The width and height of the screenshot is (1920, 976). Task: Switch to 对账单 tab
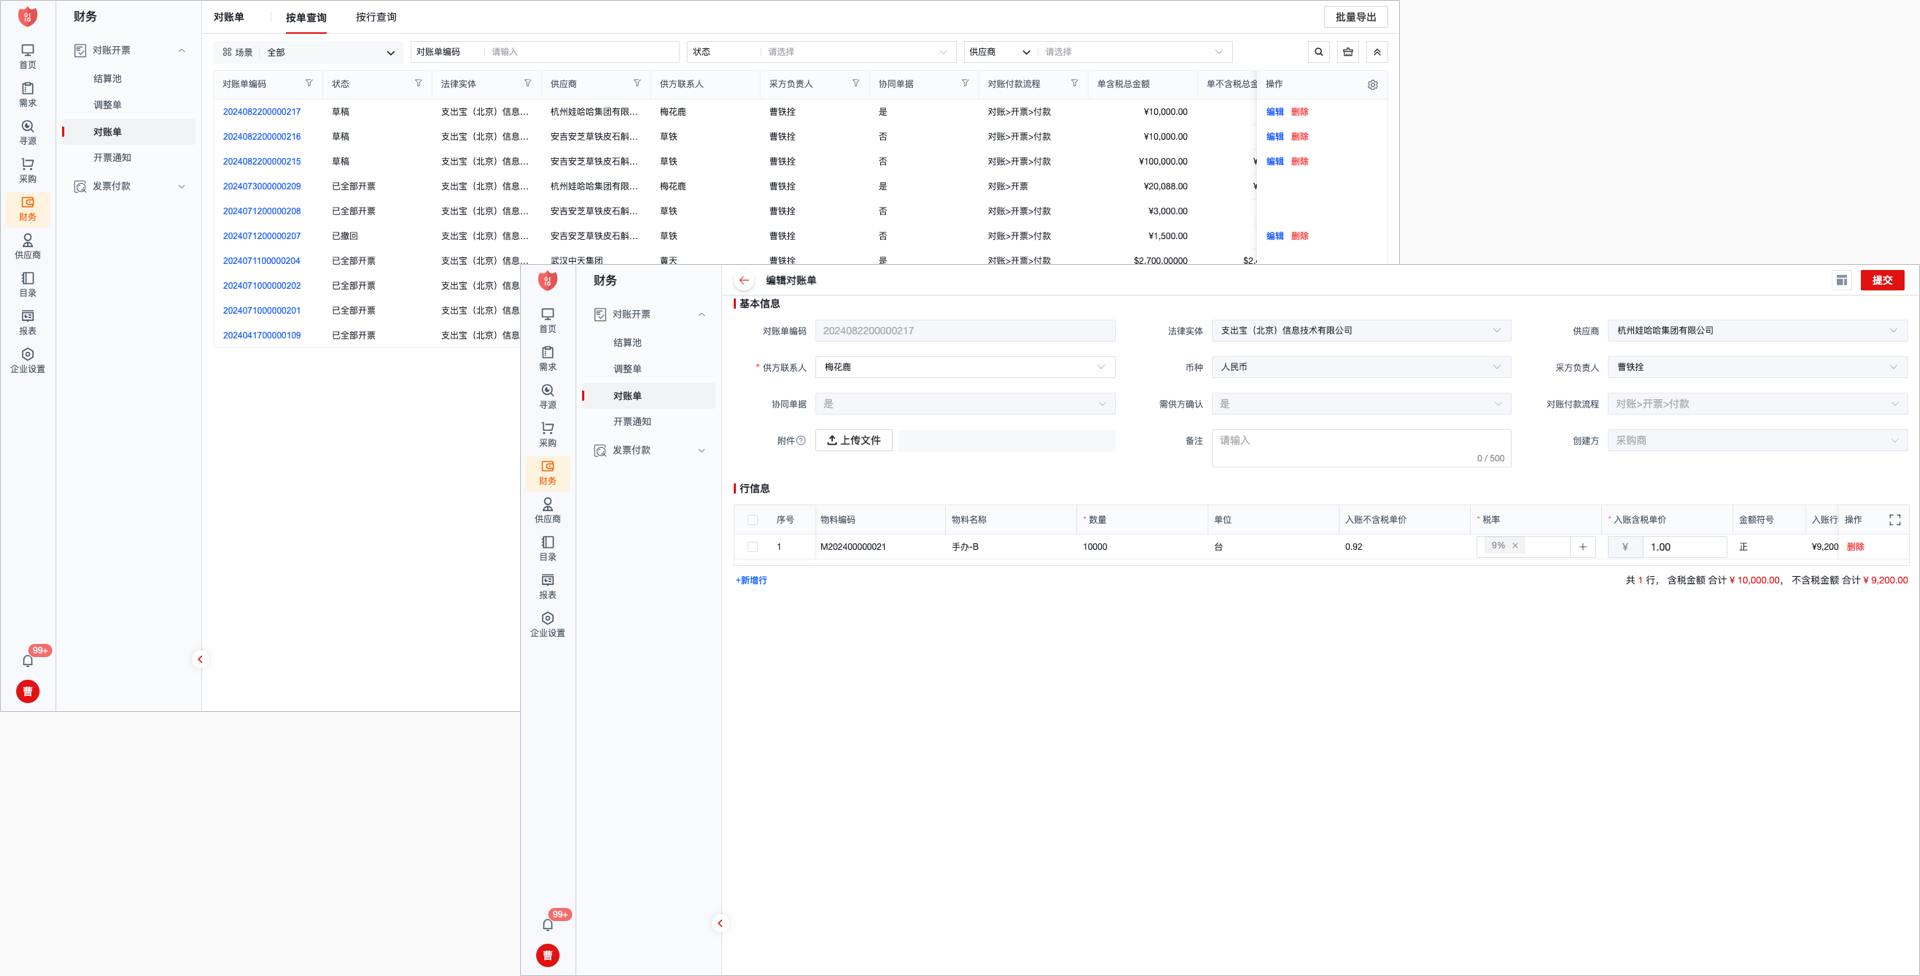click(229, 17)
